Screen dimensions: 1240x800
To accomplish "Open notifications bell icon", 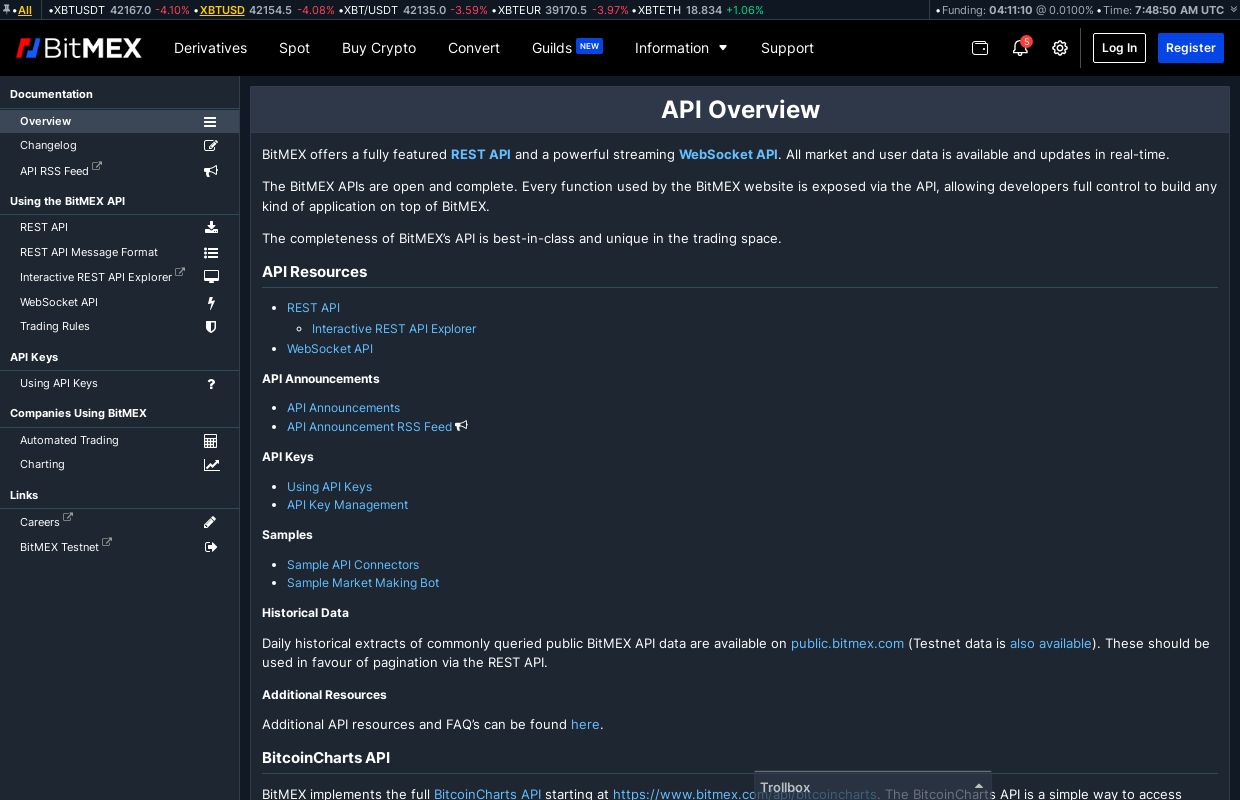I will point(1020,47).
